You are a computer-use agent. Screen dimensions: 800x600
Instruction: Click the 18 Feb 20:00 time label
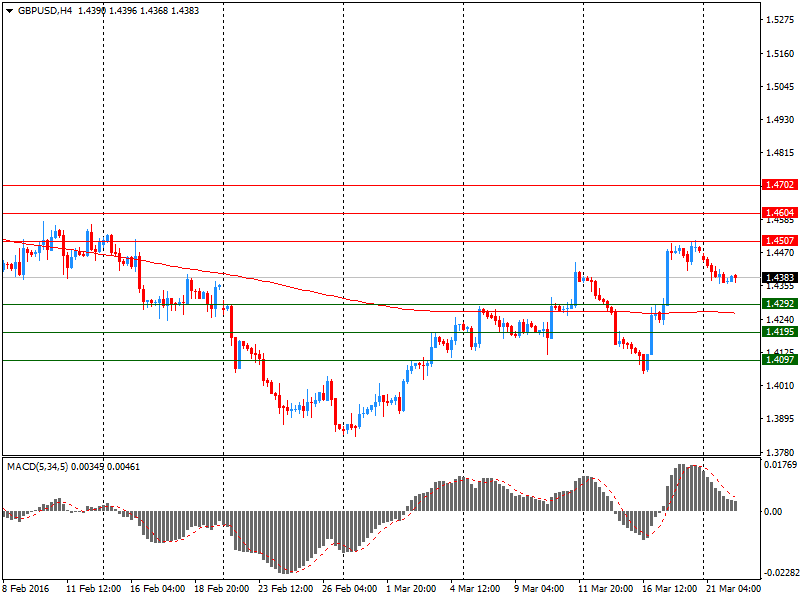pos(222,589)
